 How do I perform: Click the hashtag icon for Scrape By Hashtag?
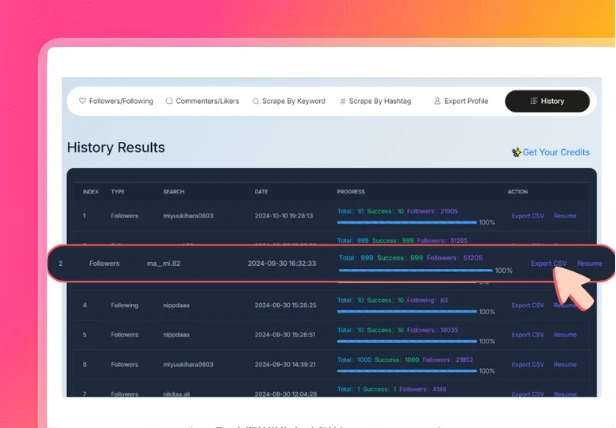point(343,101)
